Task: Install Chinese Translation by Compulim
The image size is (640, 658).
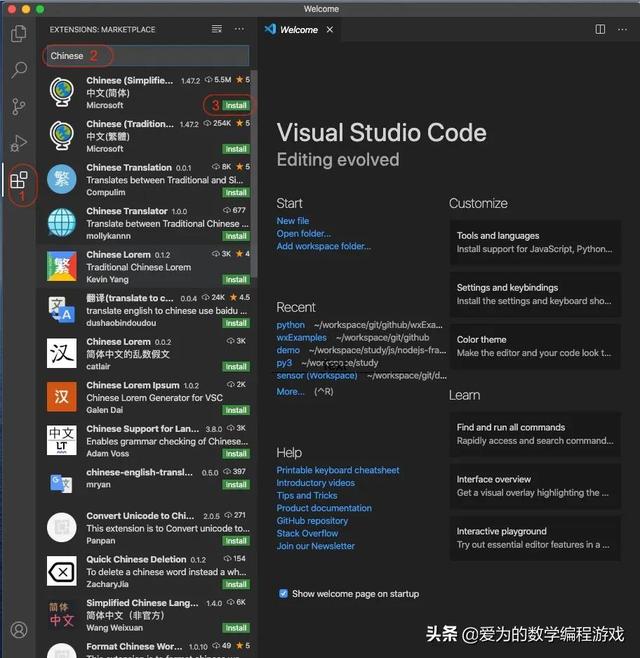Action: (235, 193)
